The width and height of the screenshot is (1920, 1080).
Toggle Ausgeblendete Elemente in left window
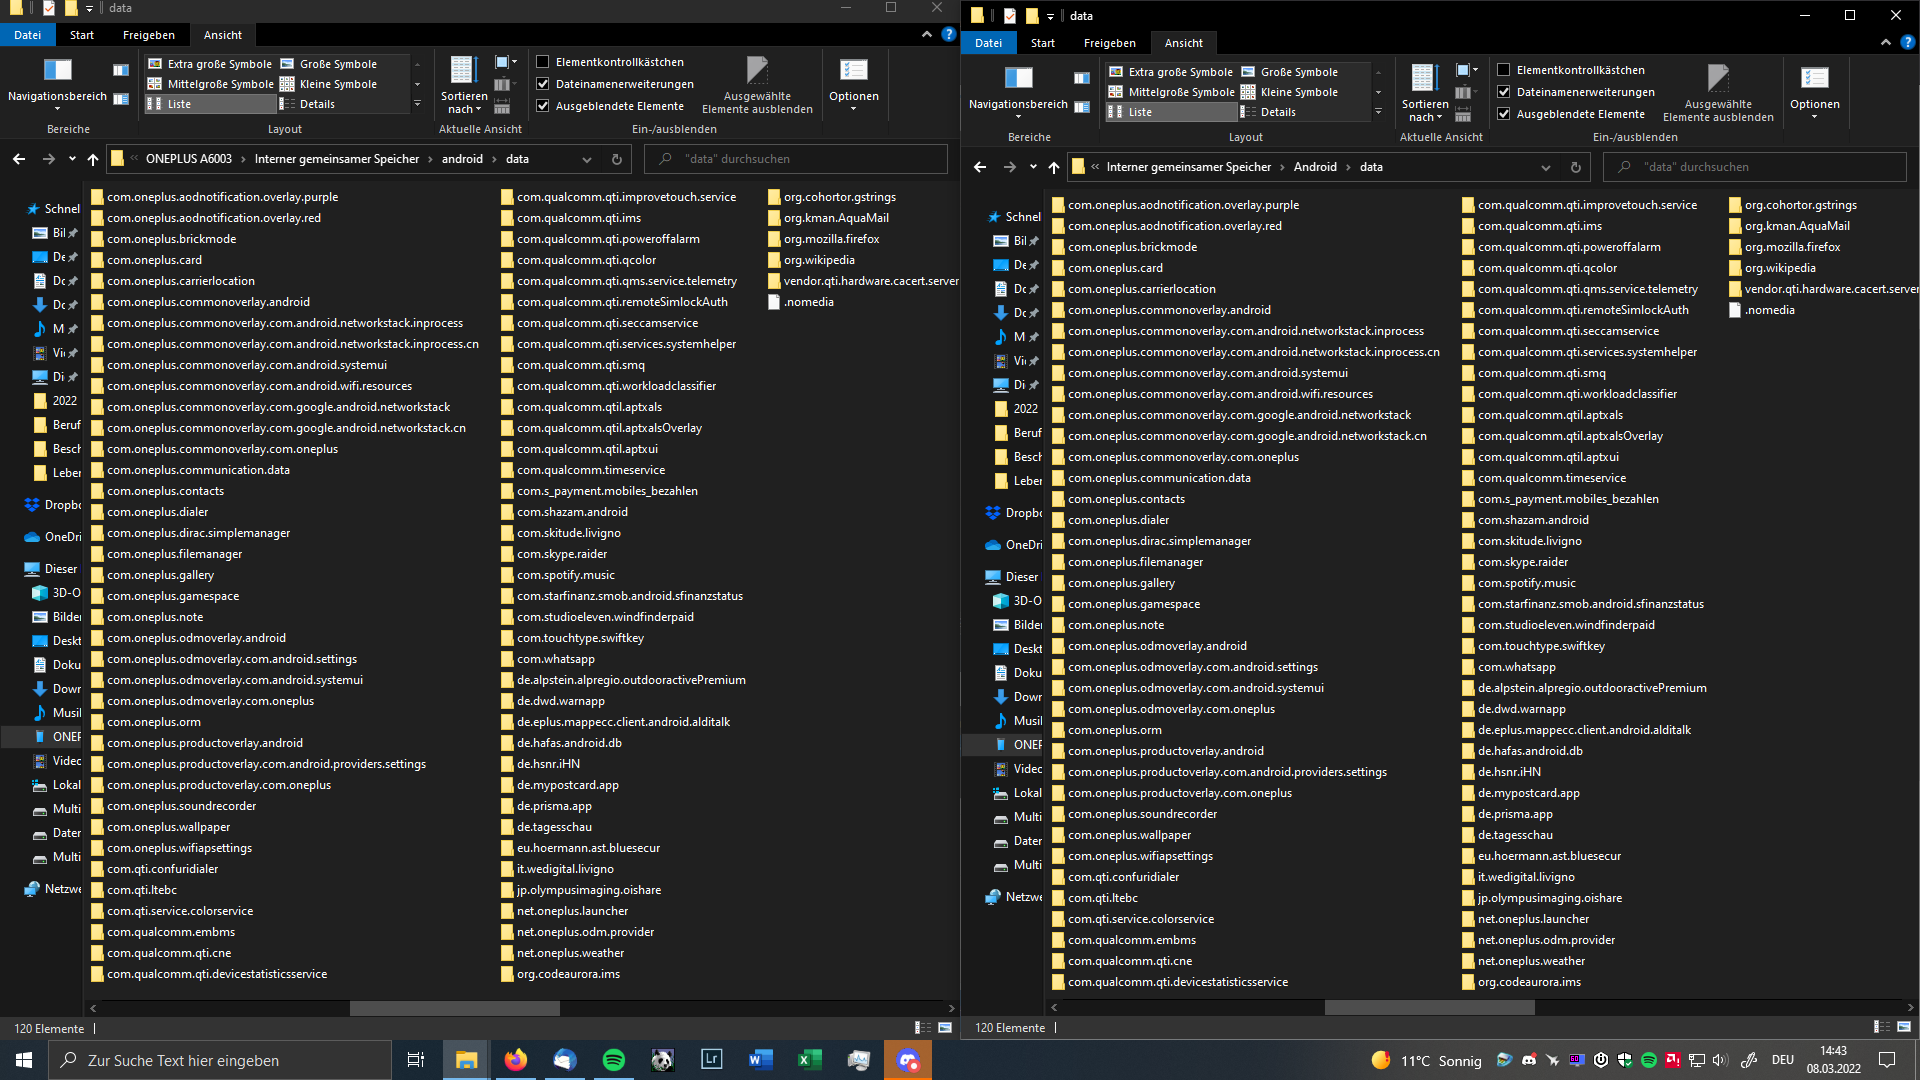543,106
